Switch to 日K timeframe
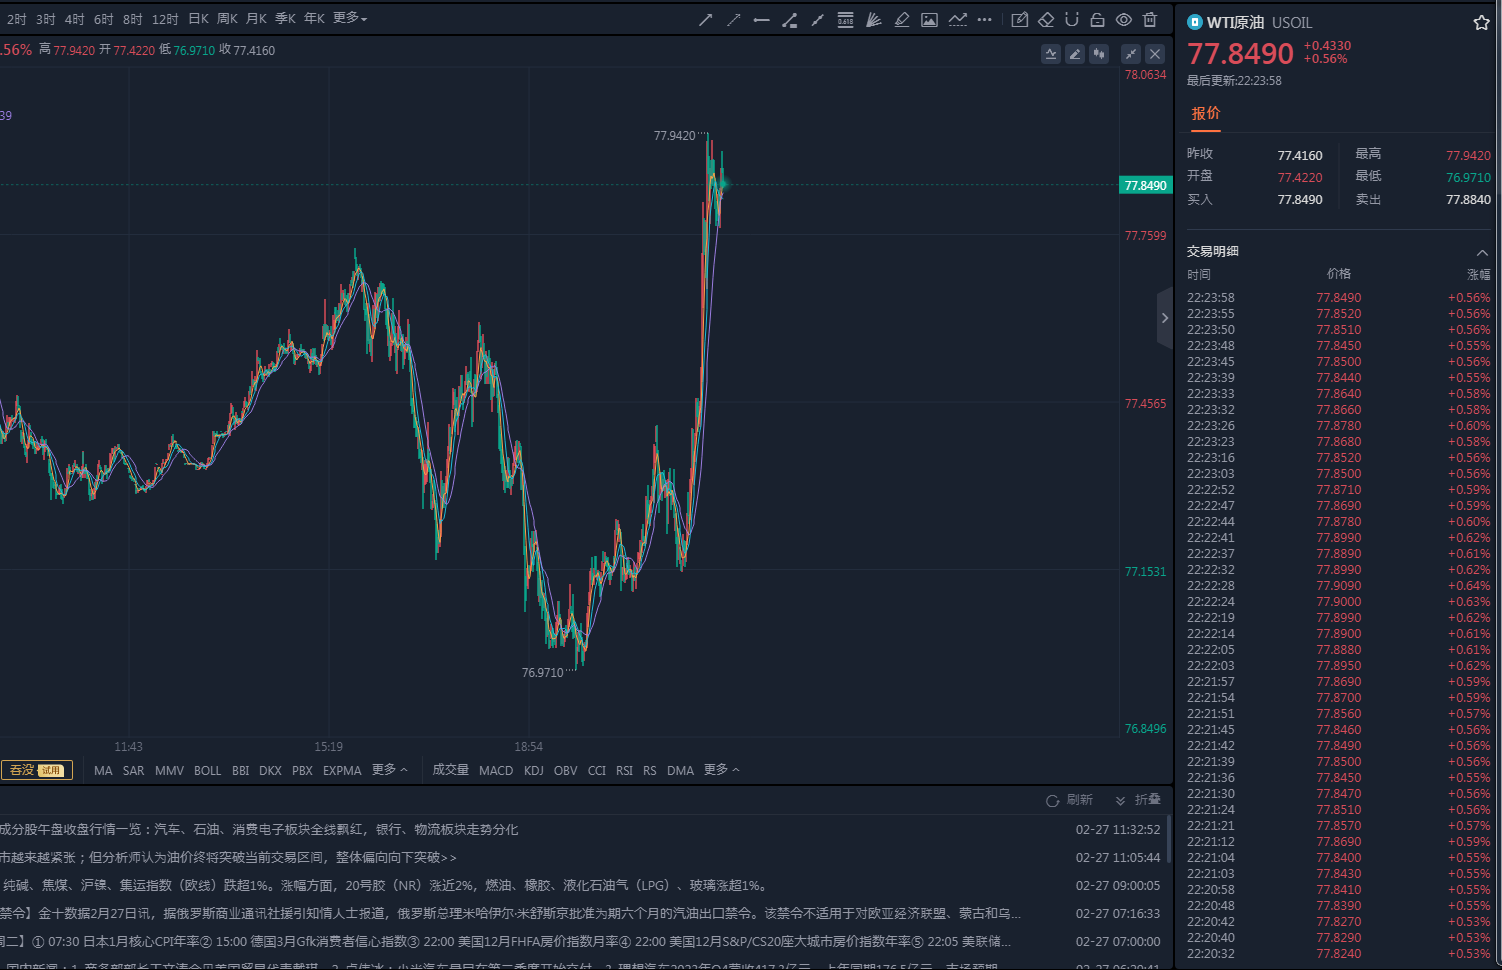1502x970 pixels. (198, 18)
